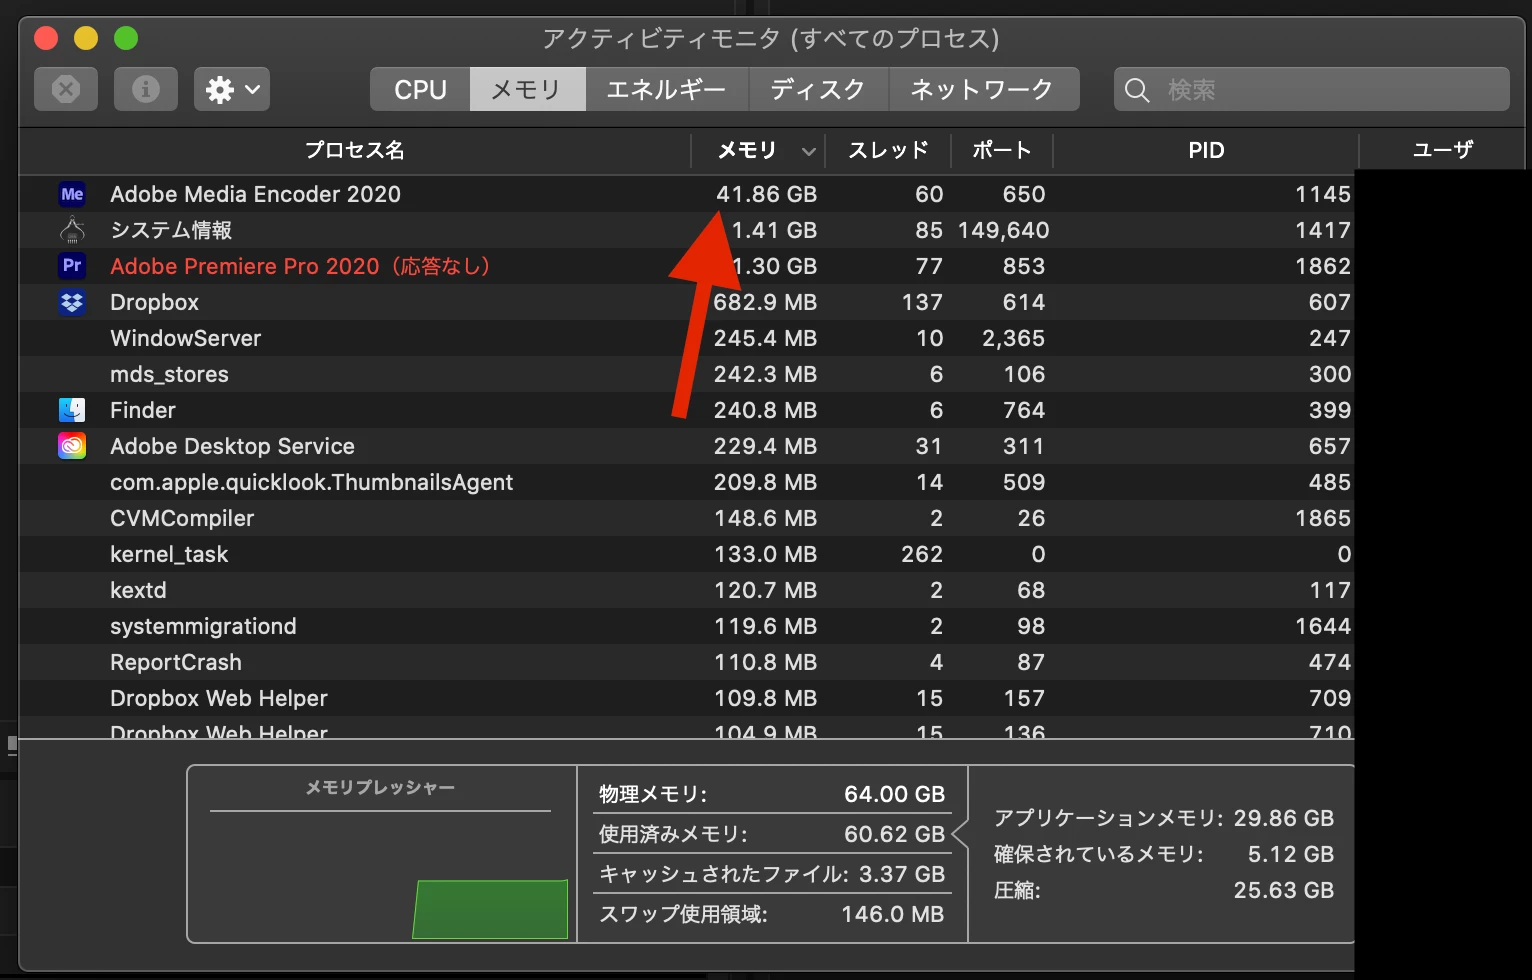The width and height of the screenshot is (1532, 980).
Task: Switch to the エネルギー tab
Action: click(x=666, y=89)
